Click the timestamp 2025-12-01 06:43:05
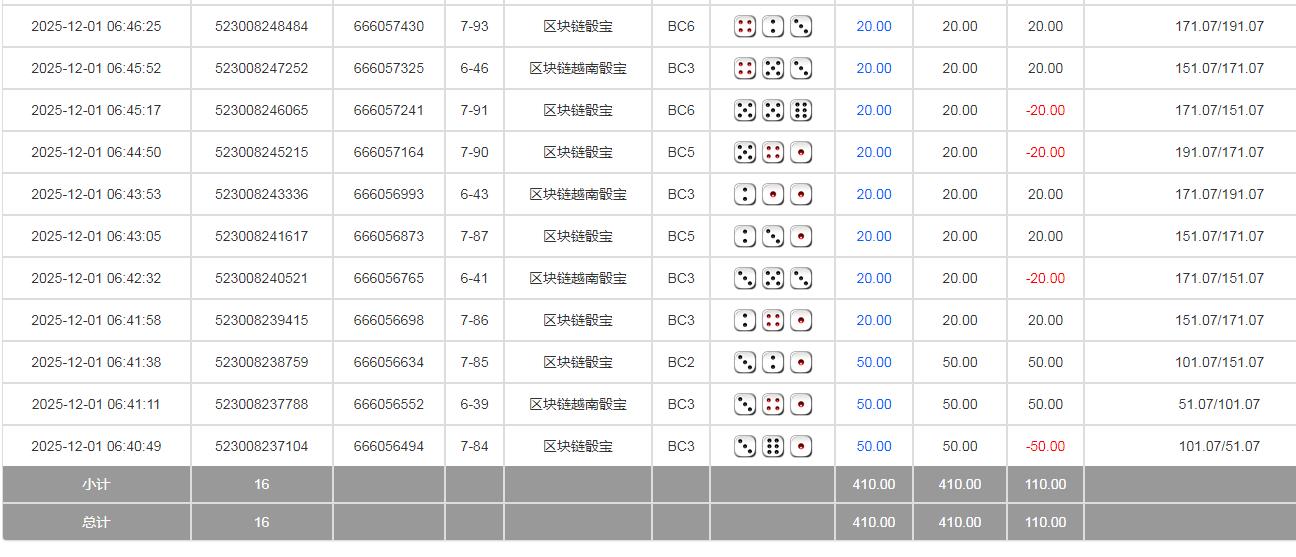Image resolution: width=1296 pixels, height=557 pixels. [x=96, y=237]
